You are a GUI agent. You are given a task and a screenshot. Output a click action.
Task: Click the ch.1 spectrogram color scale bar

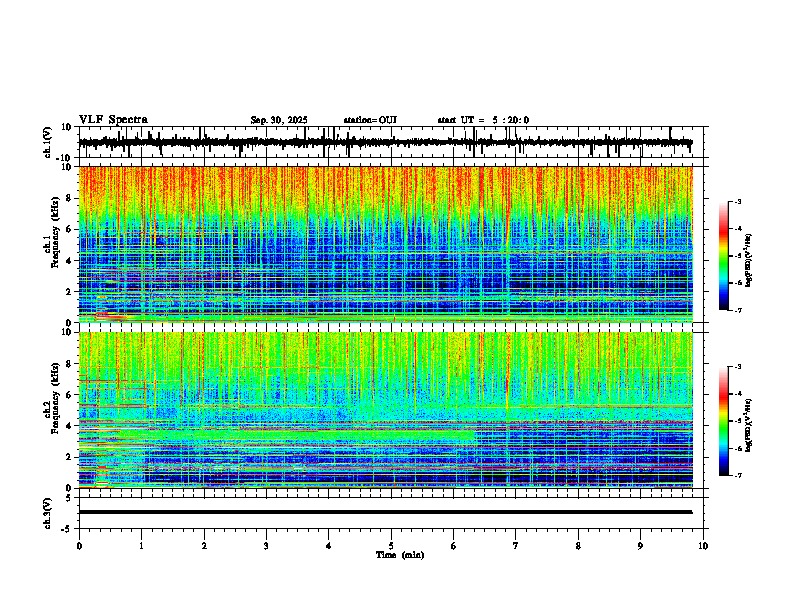(723, 256)
